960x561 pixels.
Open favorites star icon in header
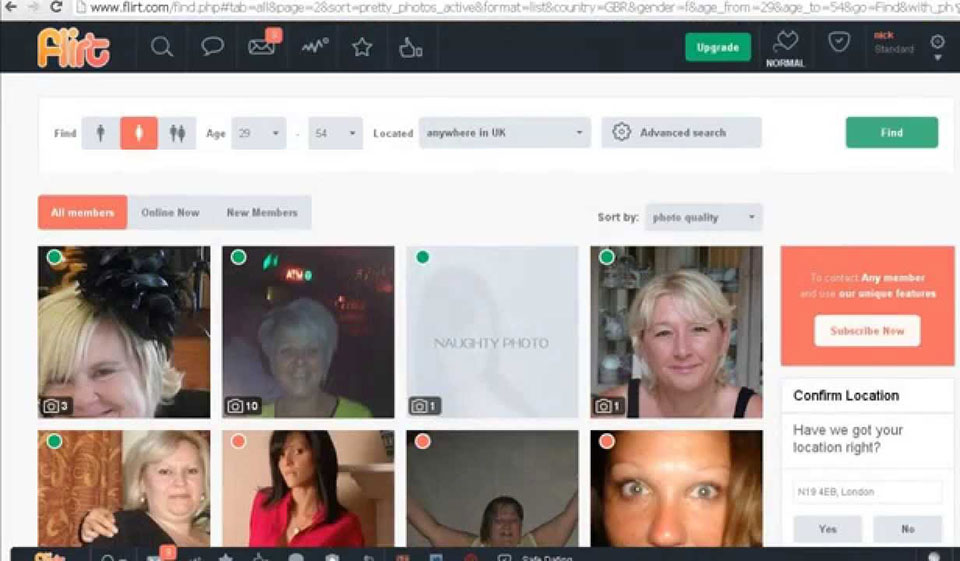[362, 47]
